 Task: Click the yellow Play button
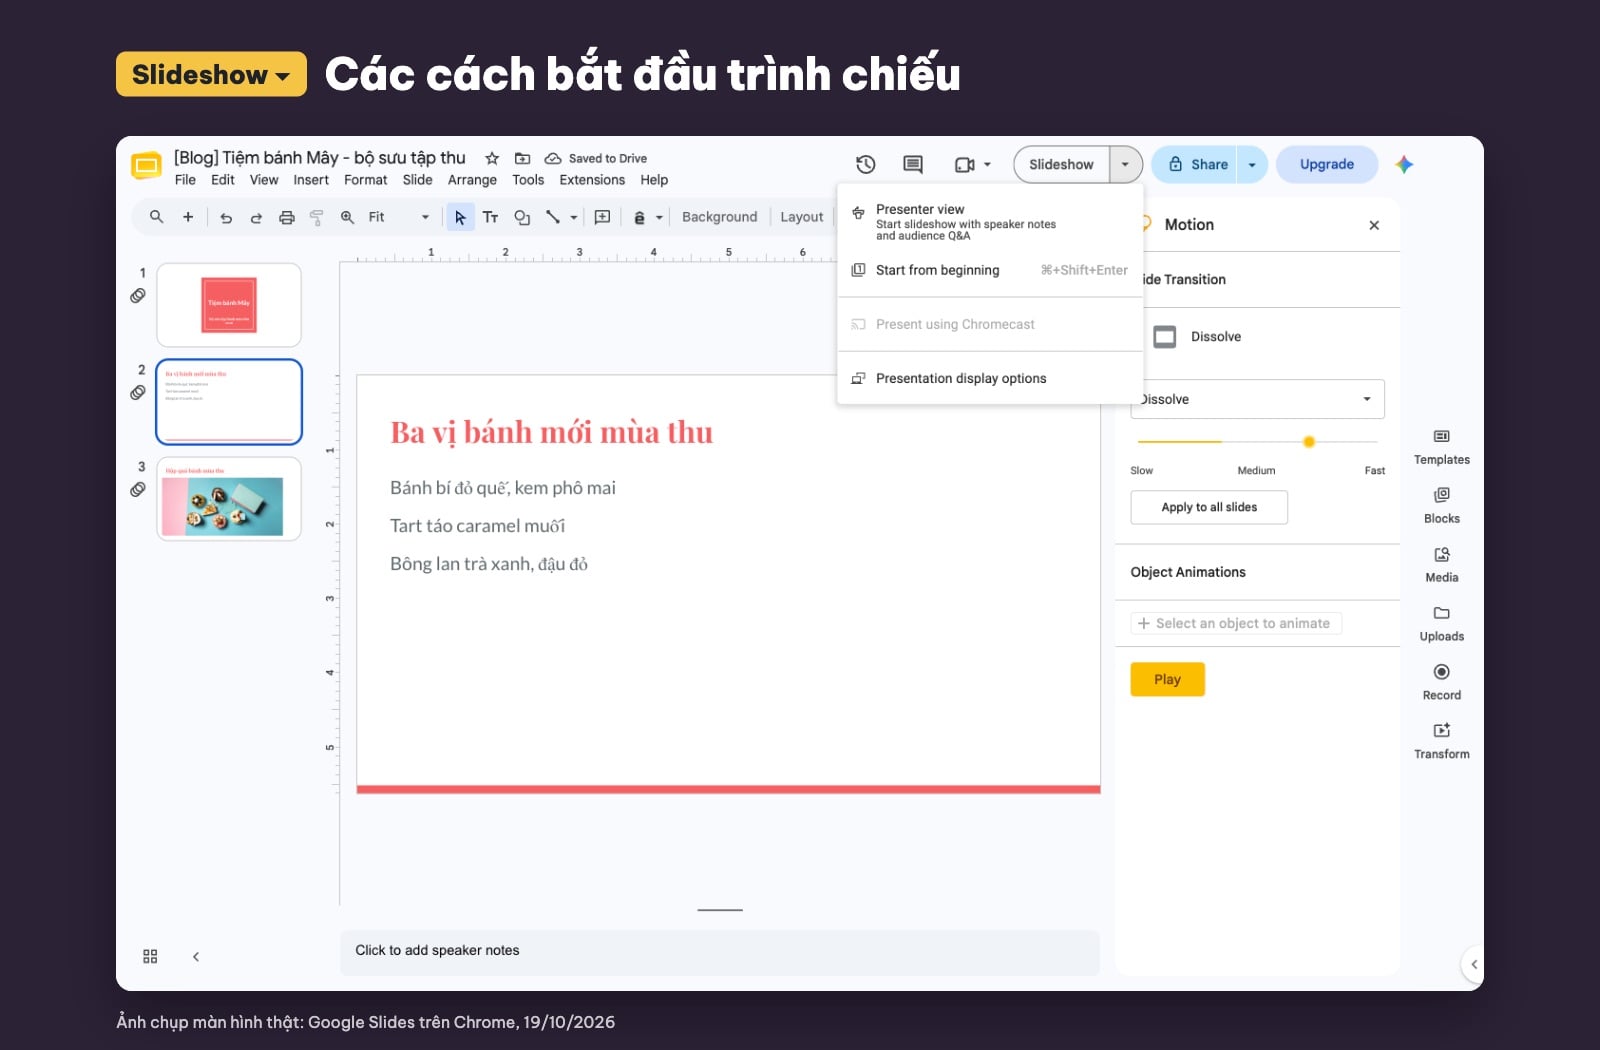point(1167,679)
